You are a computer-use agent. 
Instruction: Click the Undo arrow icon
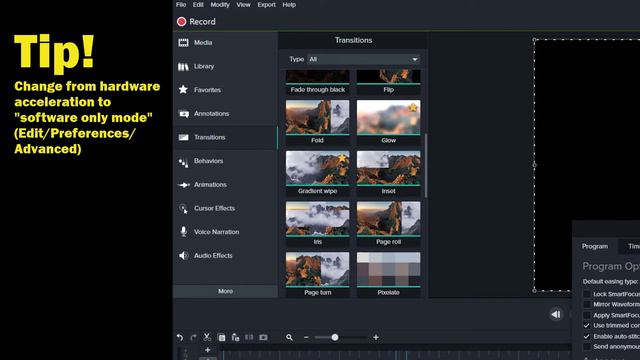click(180, 337)
